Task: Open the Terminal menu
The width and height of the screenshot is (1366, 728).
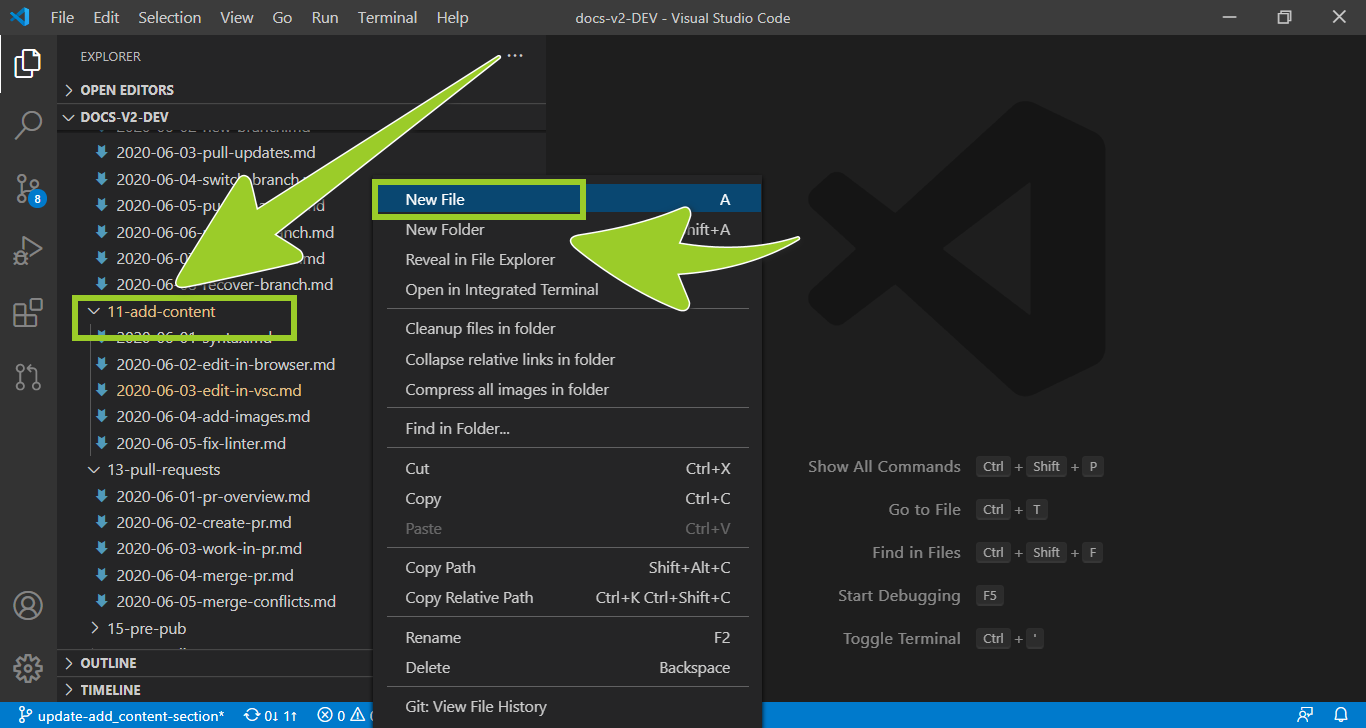Action: click(x=388, y=18)
